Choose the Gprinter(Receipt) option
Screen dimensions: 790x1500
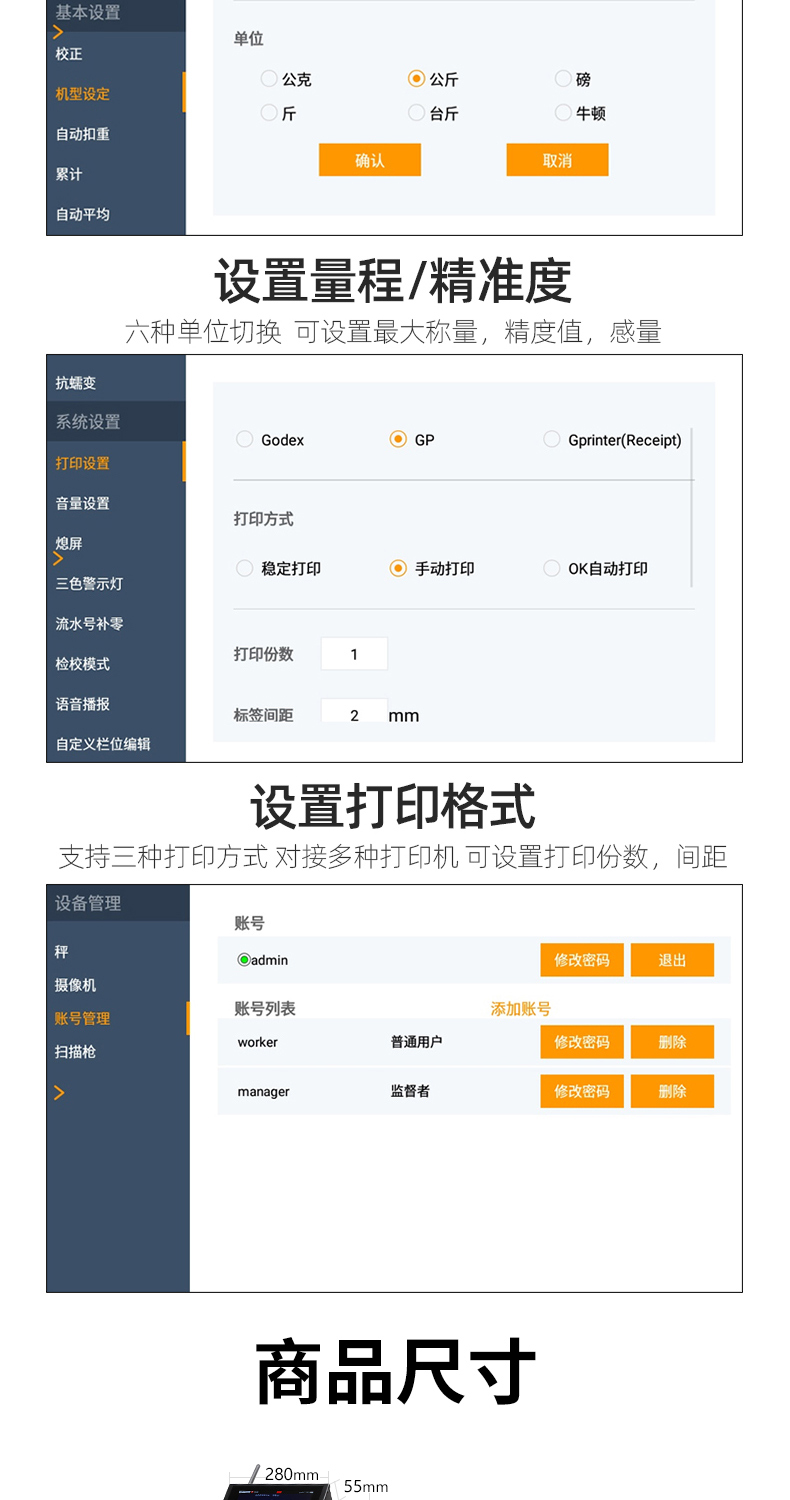point(551,439)
